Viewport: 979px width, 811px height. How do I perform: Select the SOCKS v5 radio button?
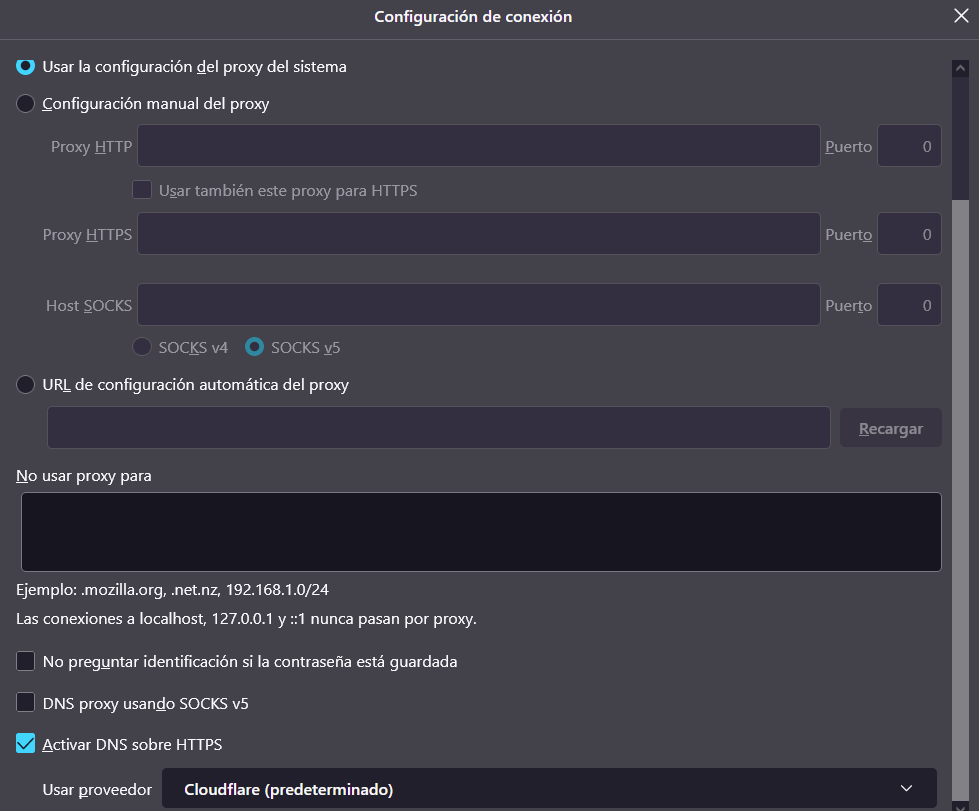[255, 347]
